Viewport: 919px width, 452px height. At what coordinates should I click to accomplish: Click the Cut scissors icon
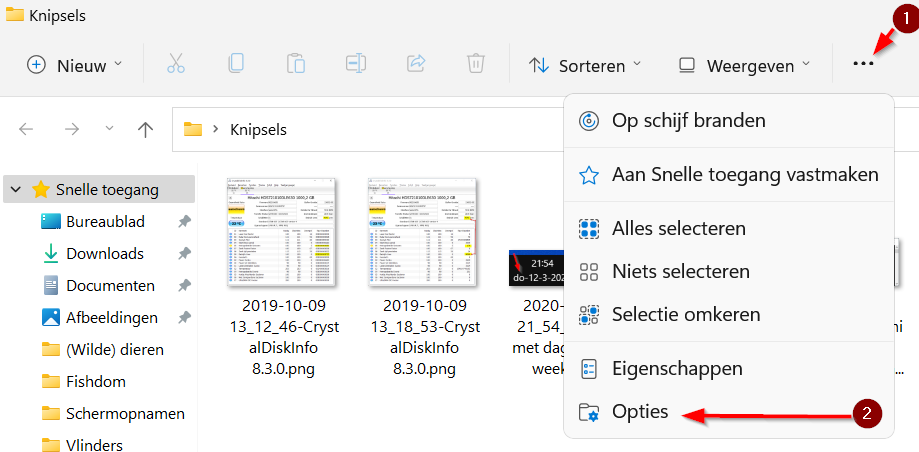click(176, 65)
